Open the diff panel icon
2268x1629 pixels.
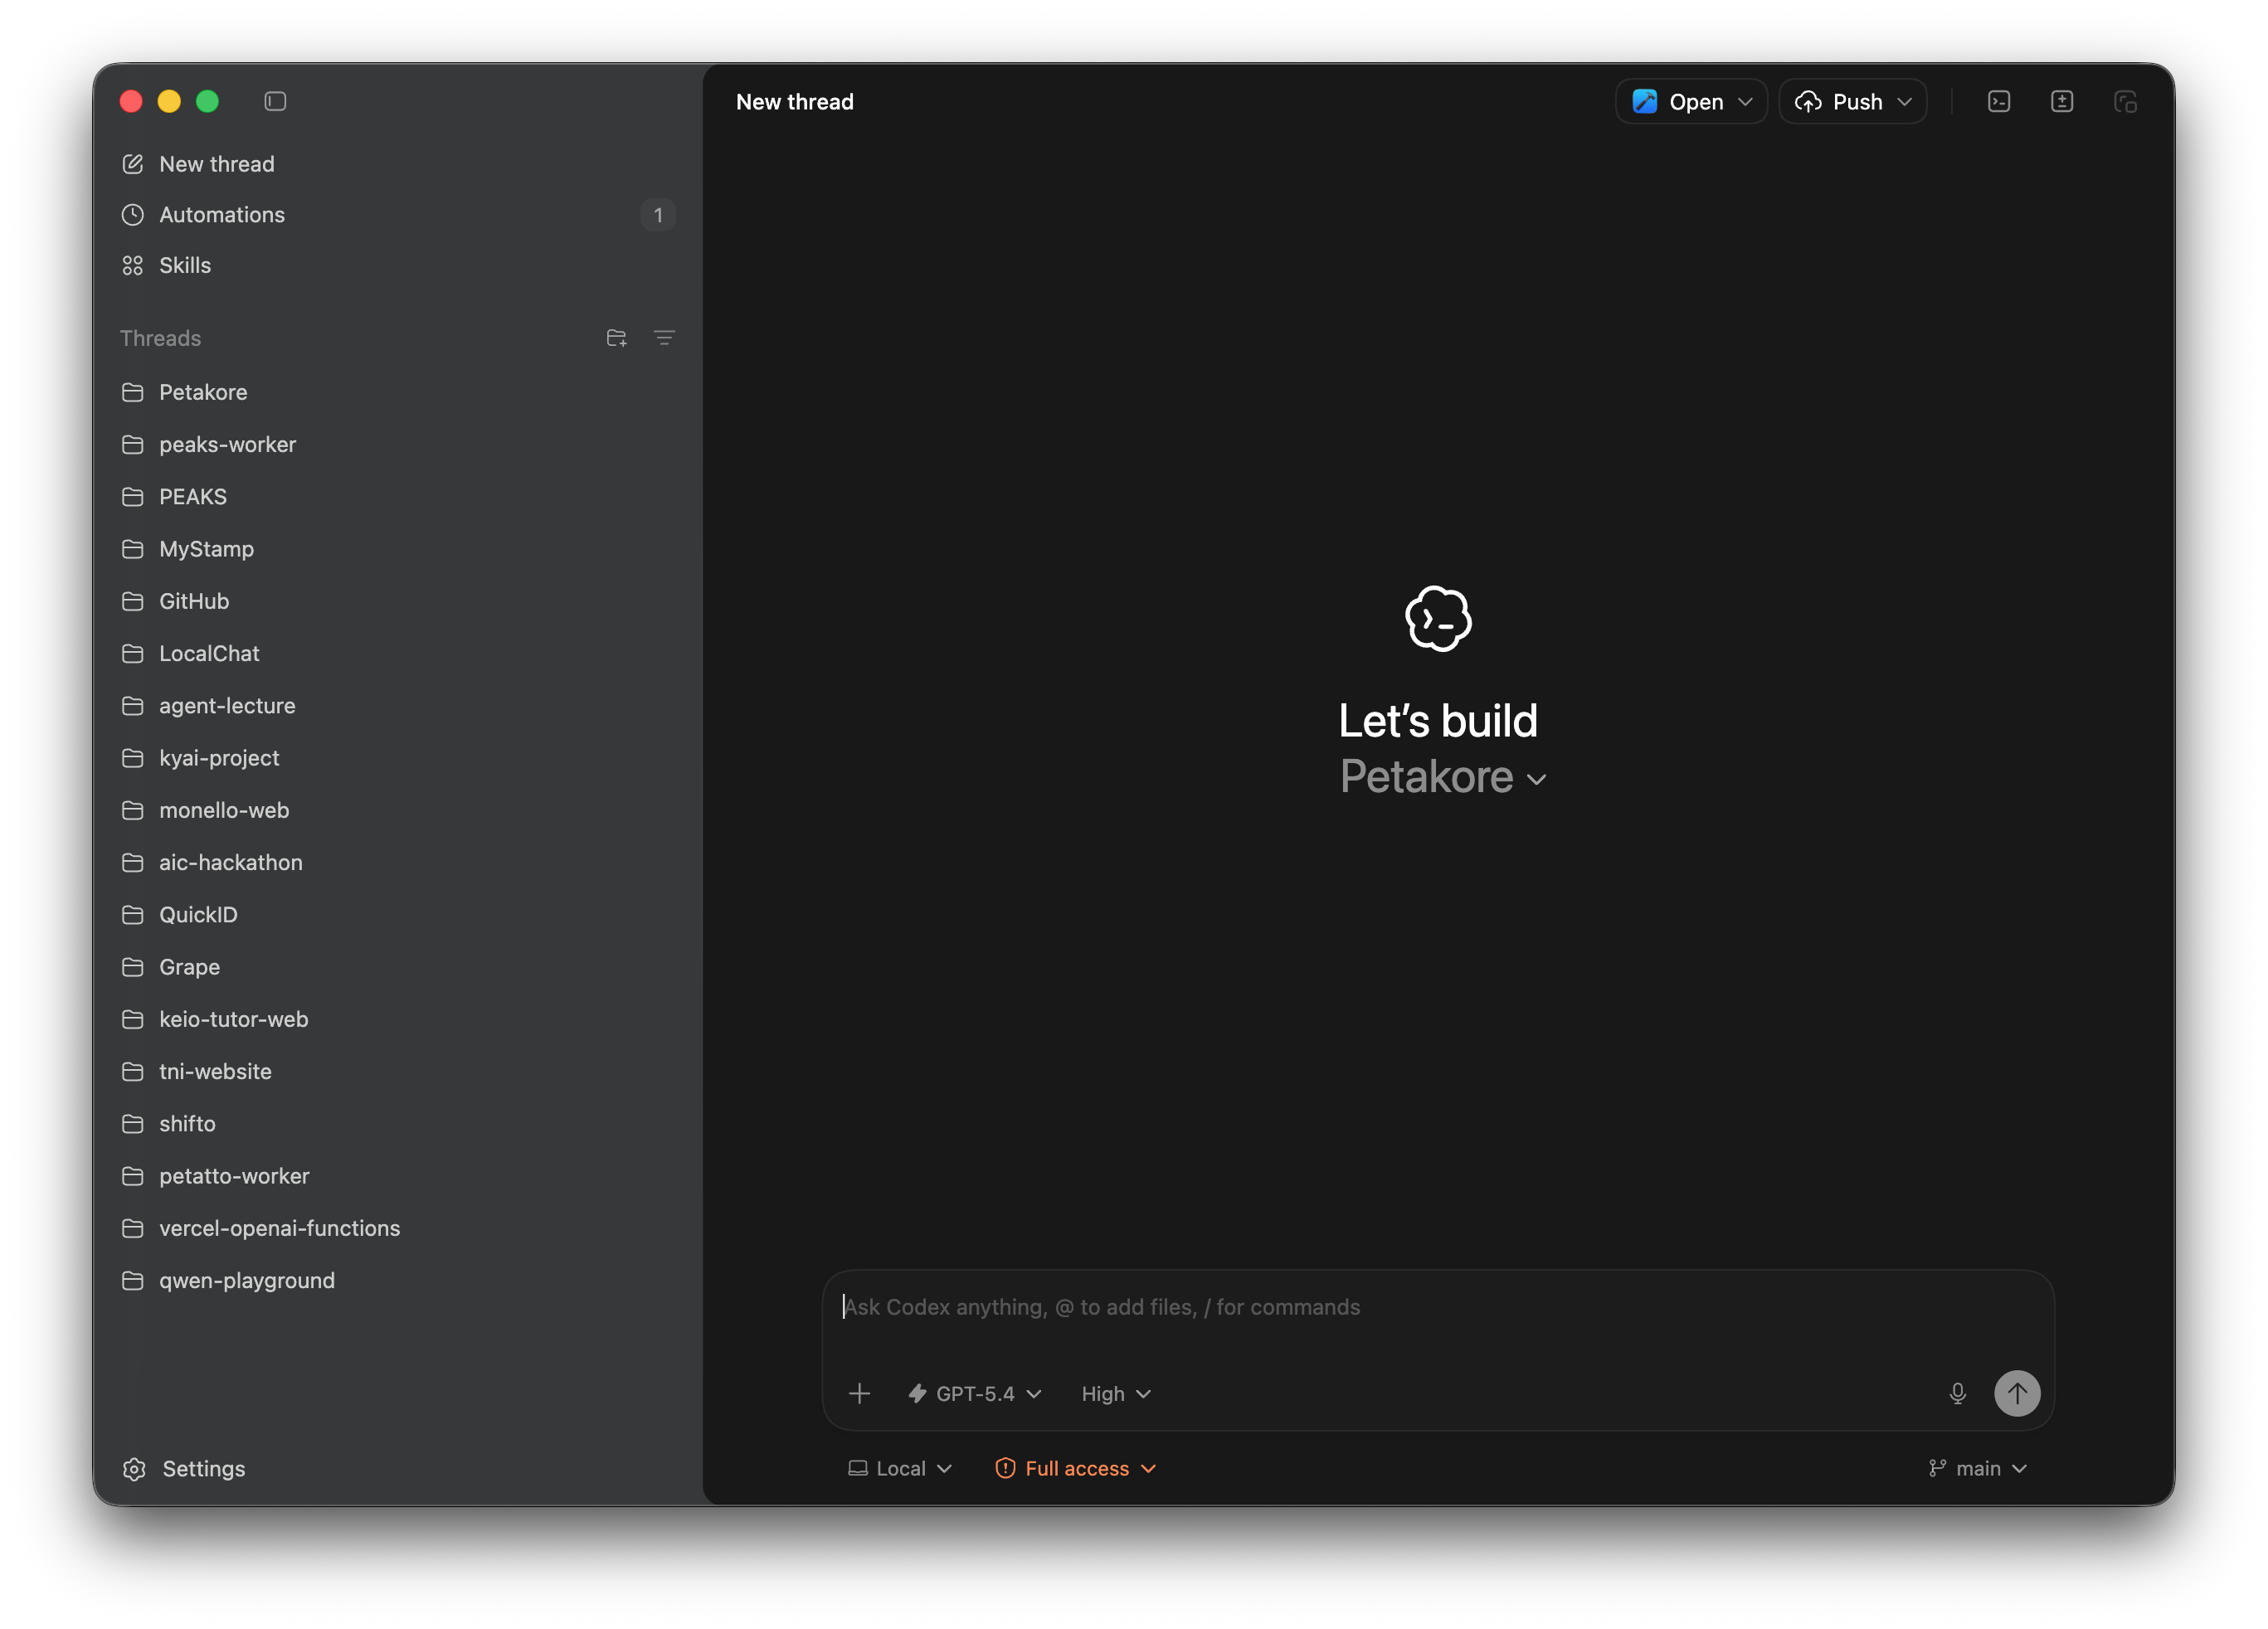point(2062,101)
